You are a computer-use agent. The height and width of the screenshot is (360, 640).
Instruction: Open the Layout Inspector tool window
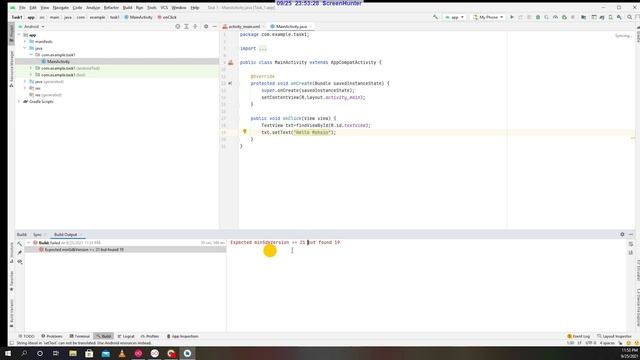pos(614,336)
